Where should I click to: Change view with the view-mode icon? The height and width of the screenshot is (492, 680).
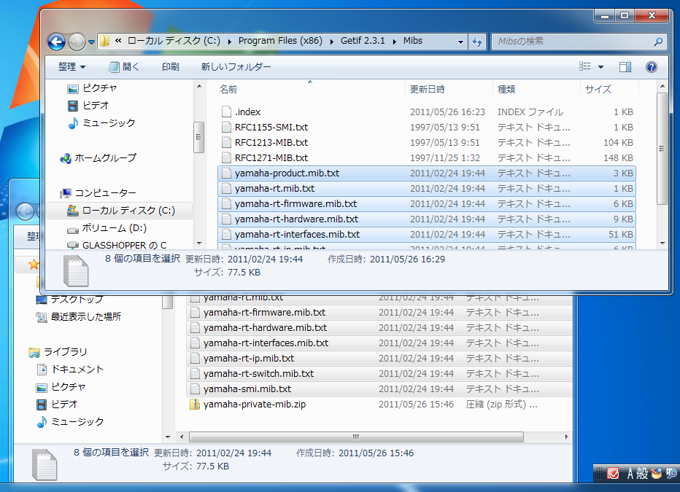click(x=585, y=66)
